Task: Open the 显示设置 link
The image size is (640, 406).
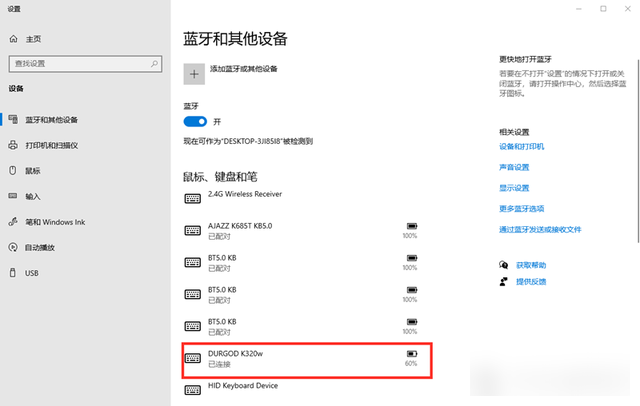Action: [514, 188]
